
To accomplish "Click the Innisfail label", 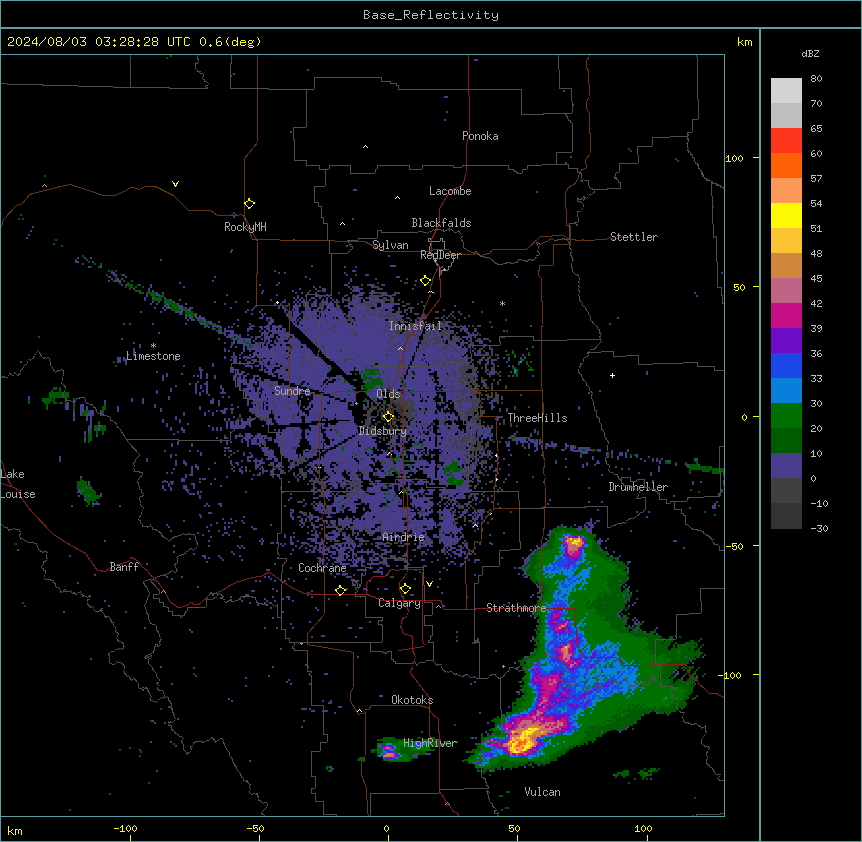I will (415, 326).
